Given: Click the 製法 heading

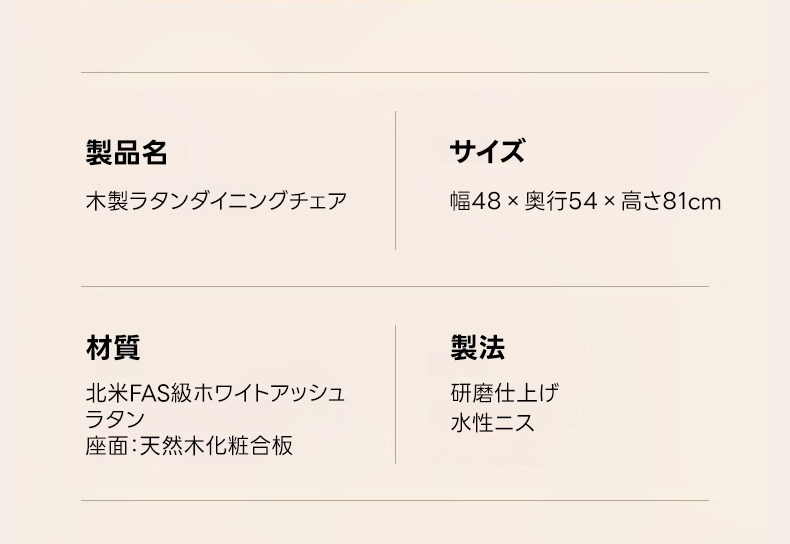Looking at the screenshot, I should (x=477, y=348).
